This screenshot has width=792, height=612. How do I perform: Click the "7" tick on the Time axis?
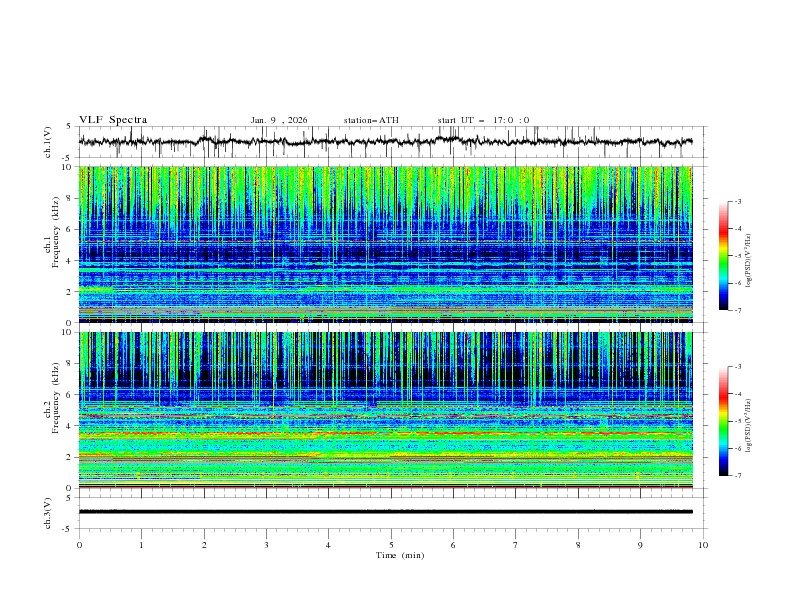[x=516, y=545]
